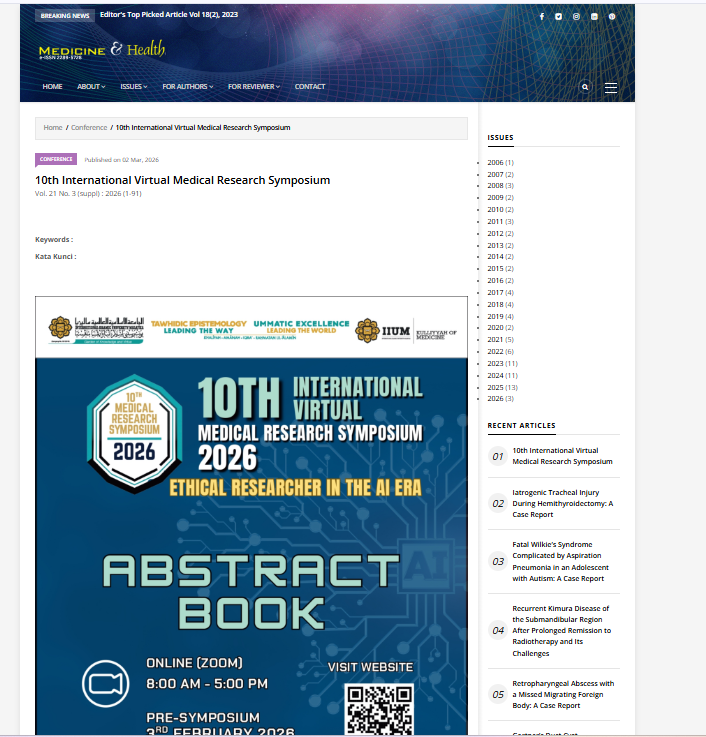Image resolution: width=706 pixels, height=737 pixels.
Task: Expand the FOR AUTHORS dropdown
Action: pos(187,87)
